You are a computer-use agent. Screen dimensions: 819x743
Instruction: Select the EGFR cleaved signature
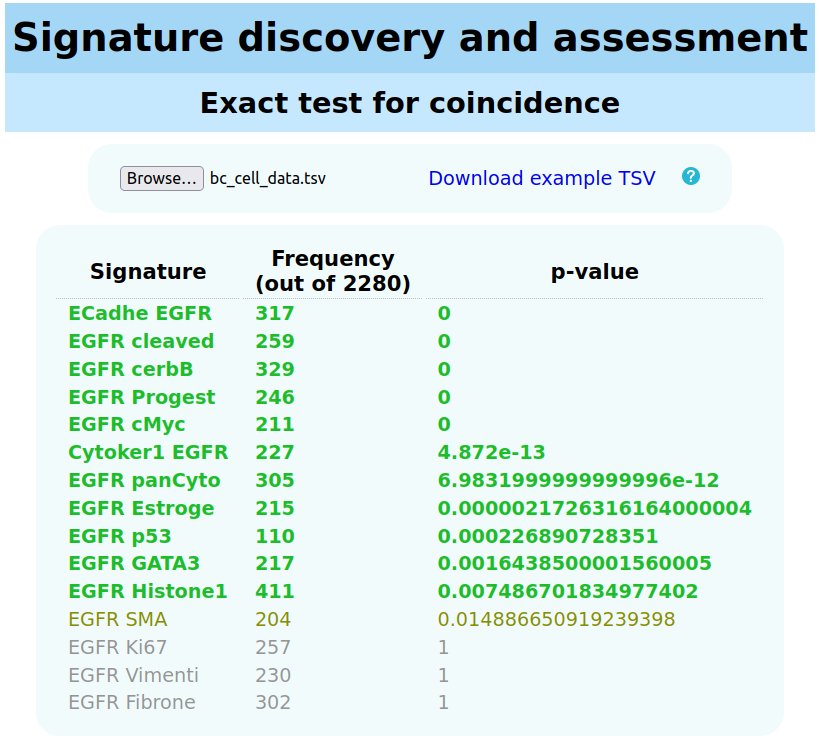click(141, 341)
